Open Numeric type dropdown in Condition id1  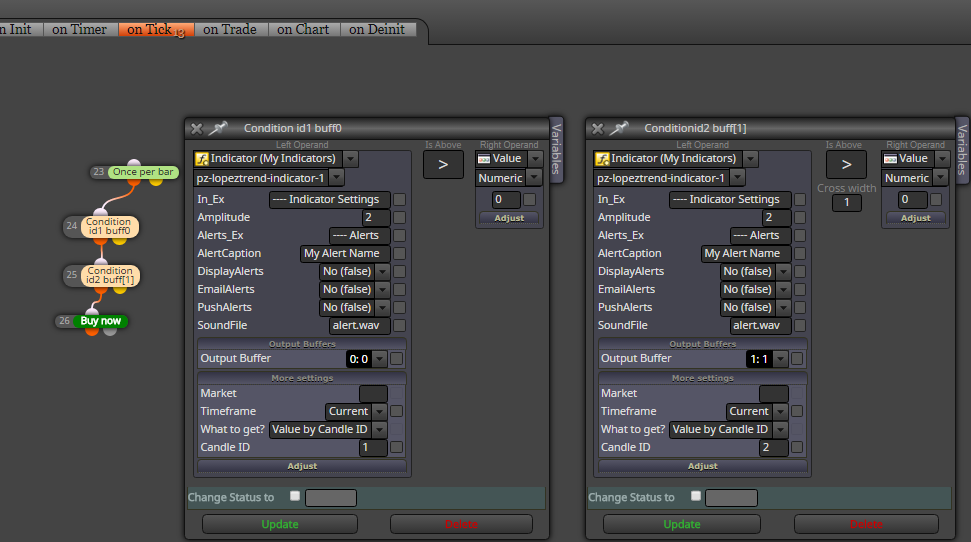pyautogui.click(x=534, y=178)
